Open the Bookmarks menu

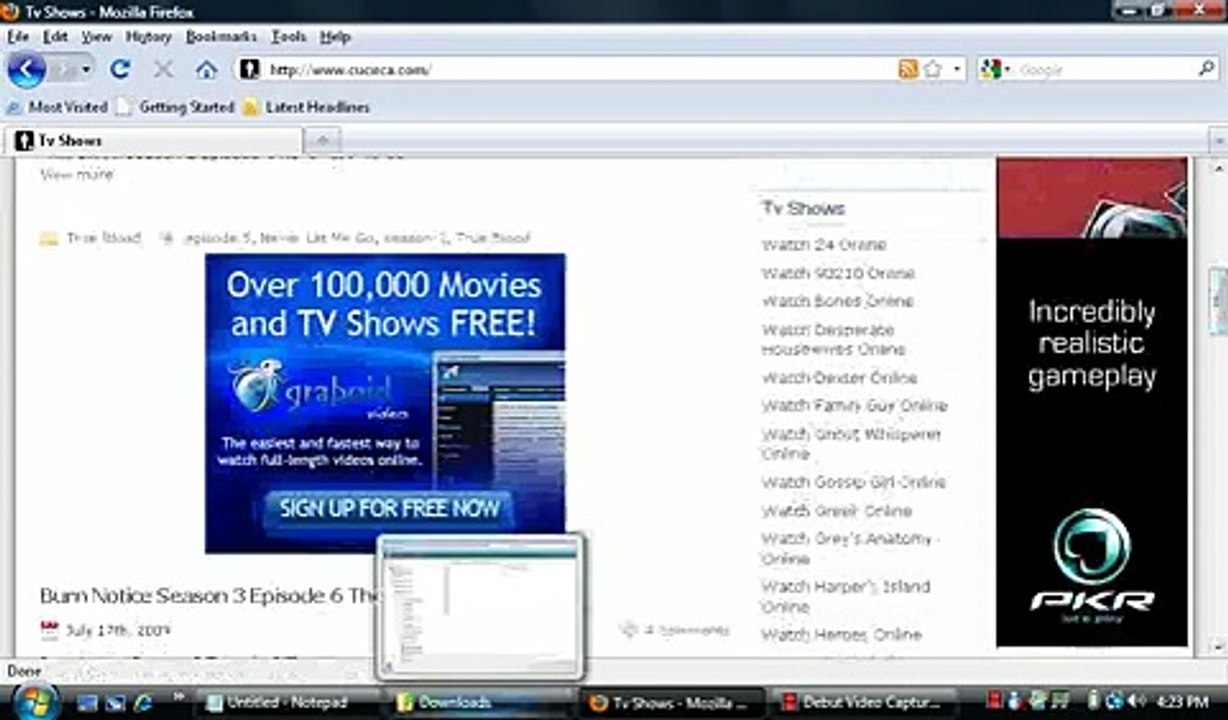(221, 36)
